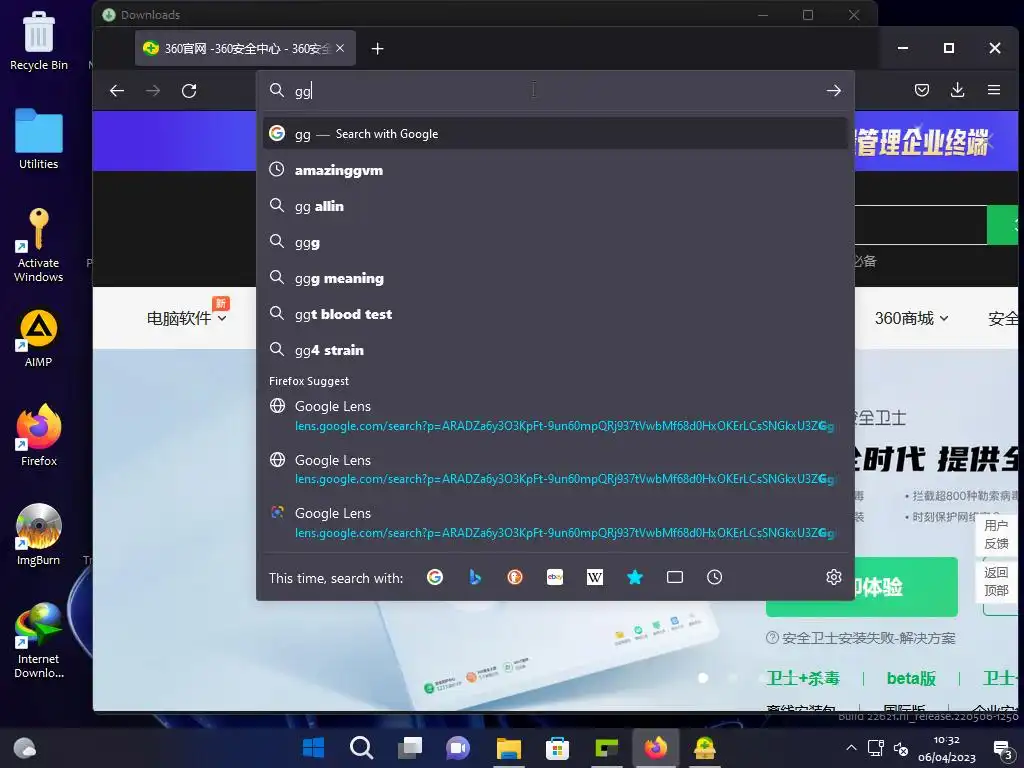
Task: Open the first Google Lens suggestion
Action: click(x=555, y=415)
